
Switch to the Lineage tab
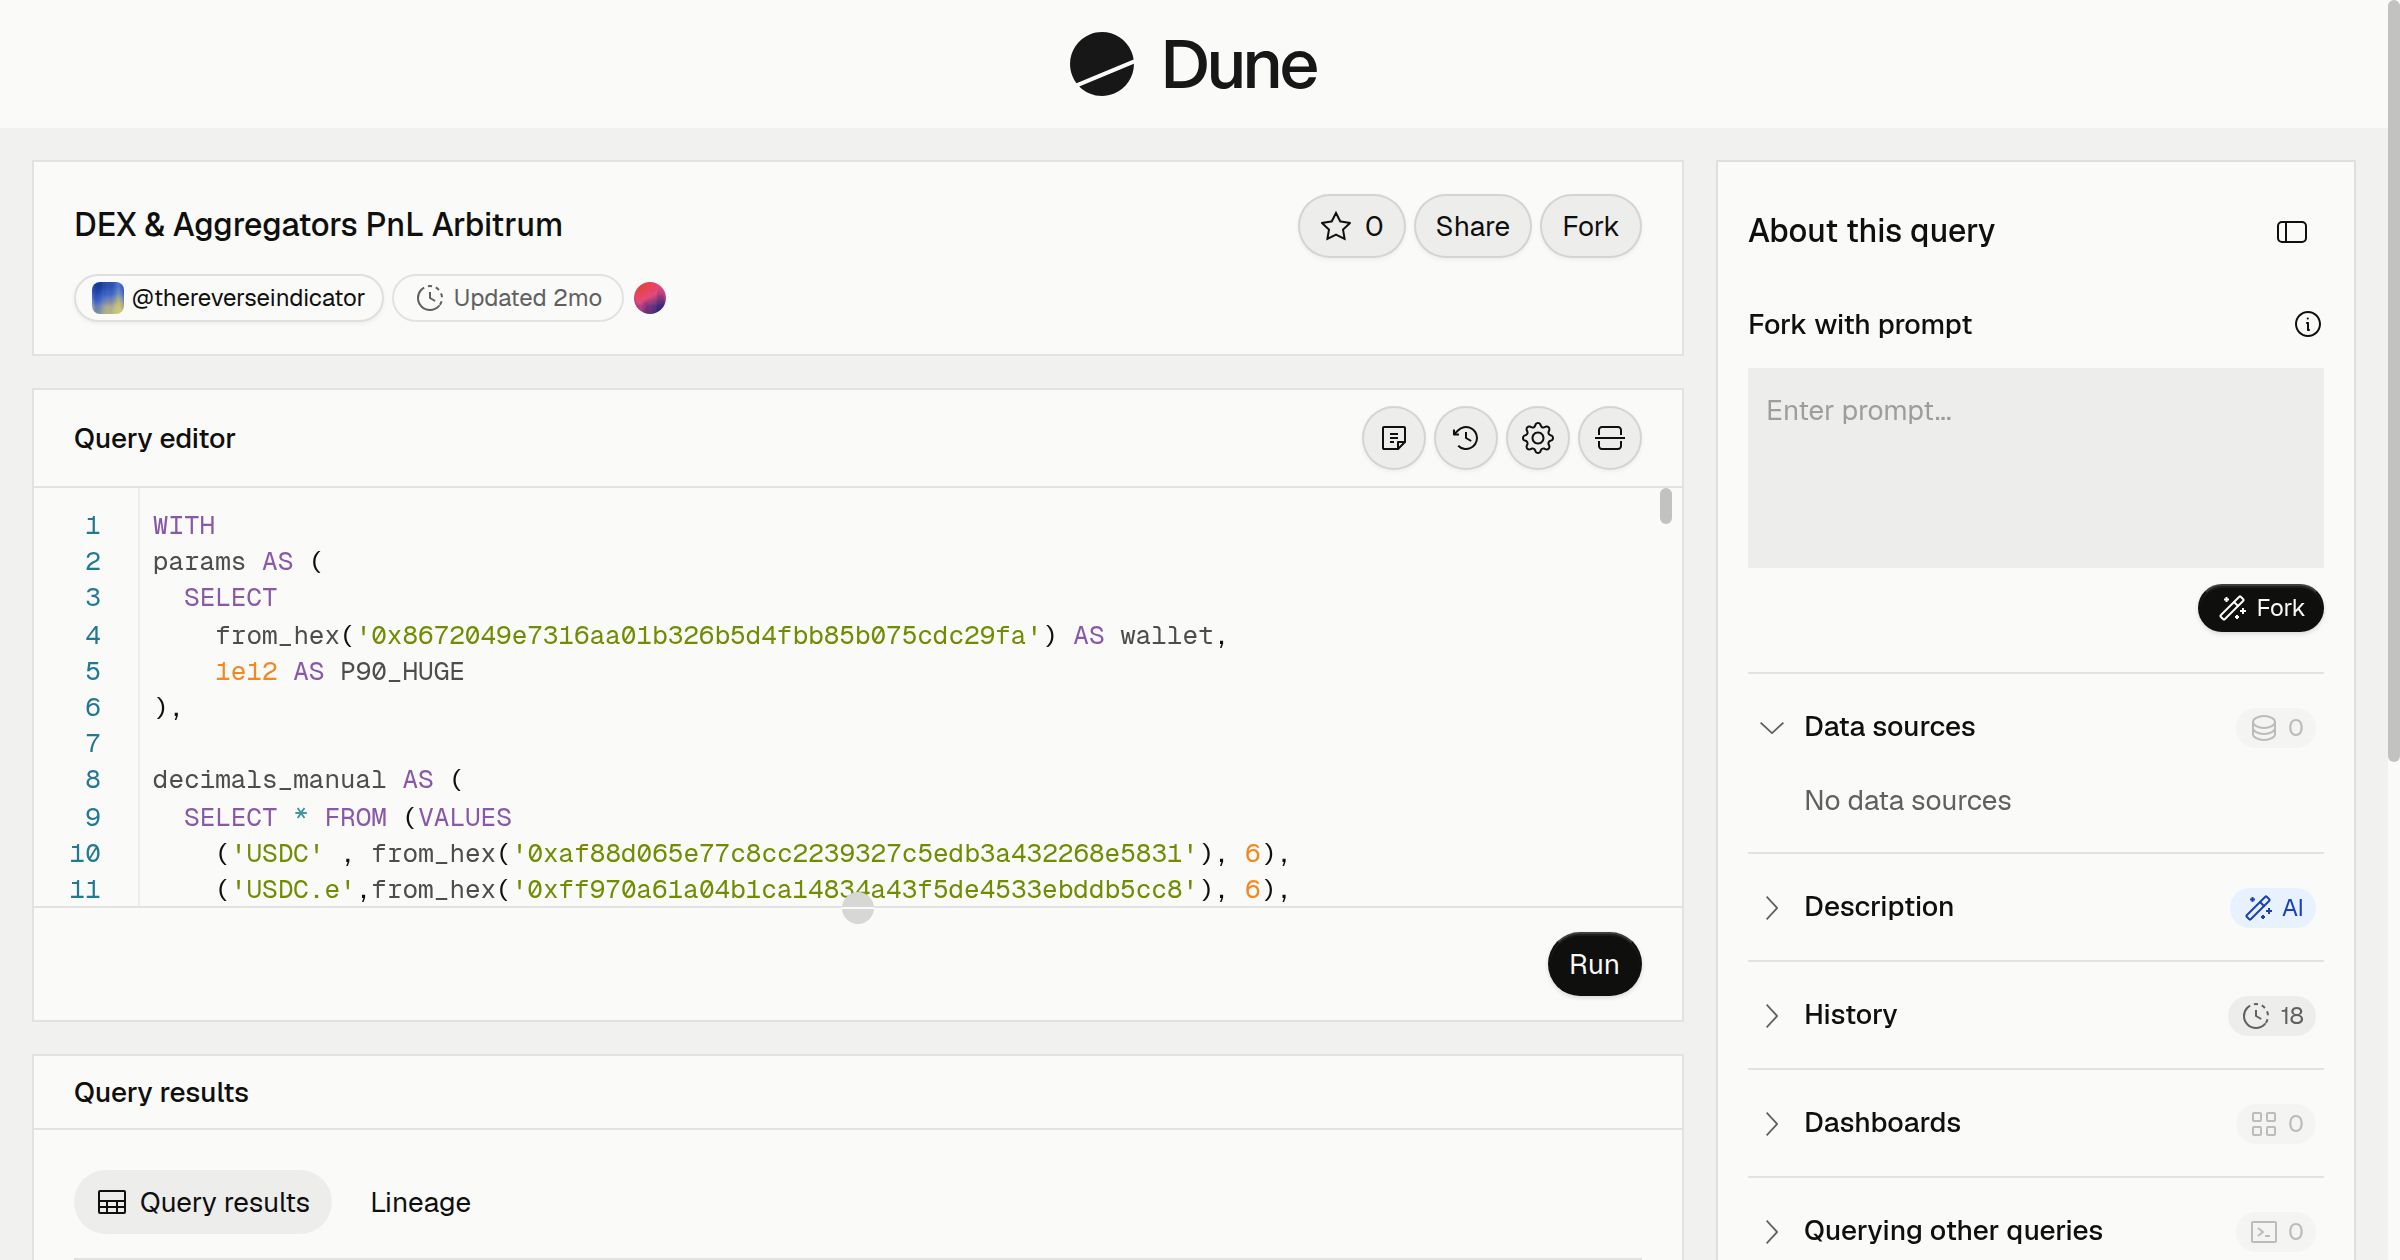coord(420,1202)
